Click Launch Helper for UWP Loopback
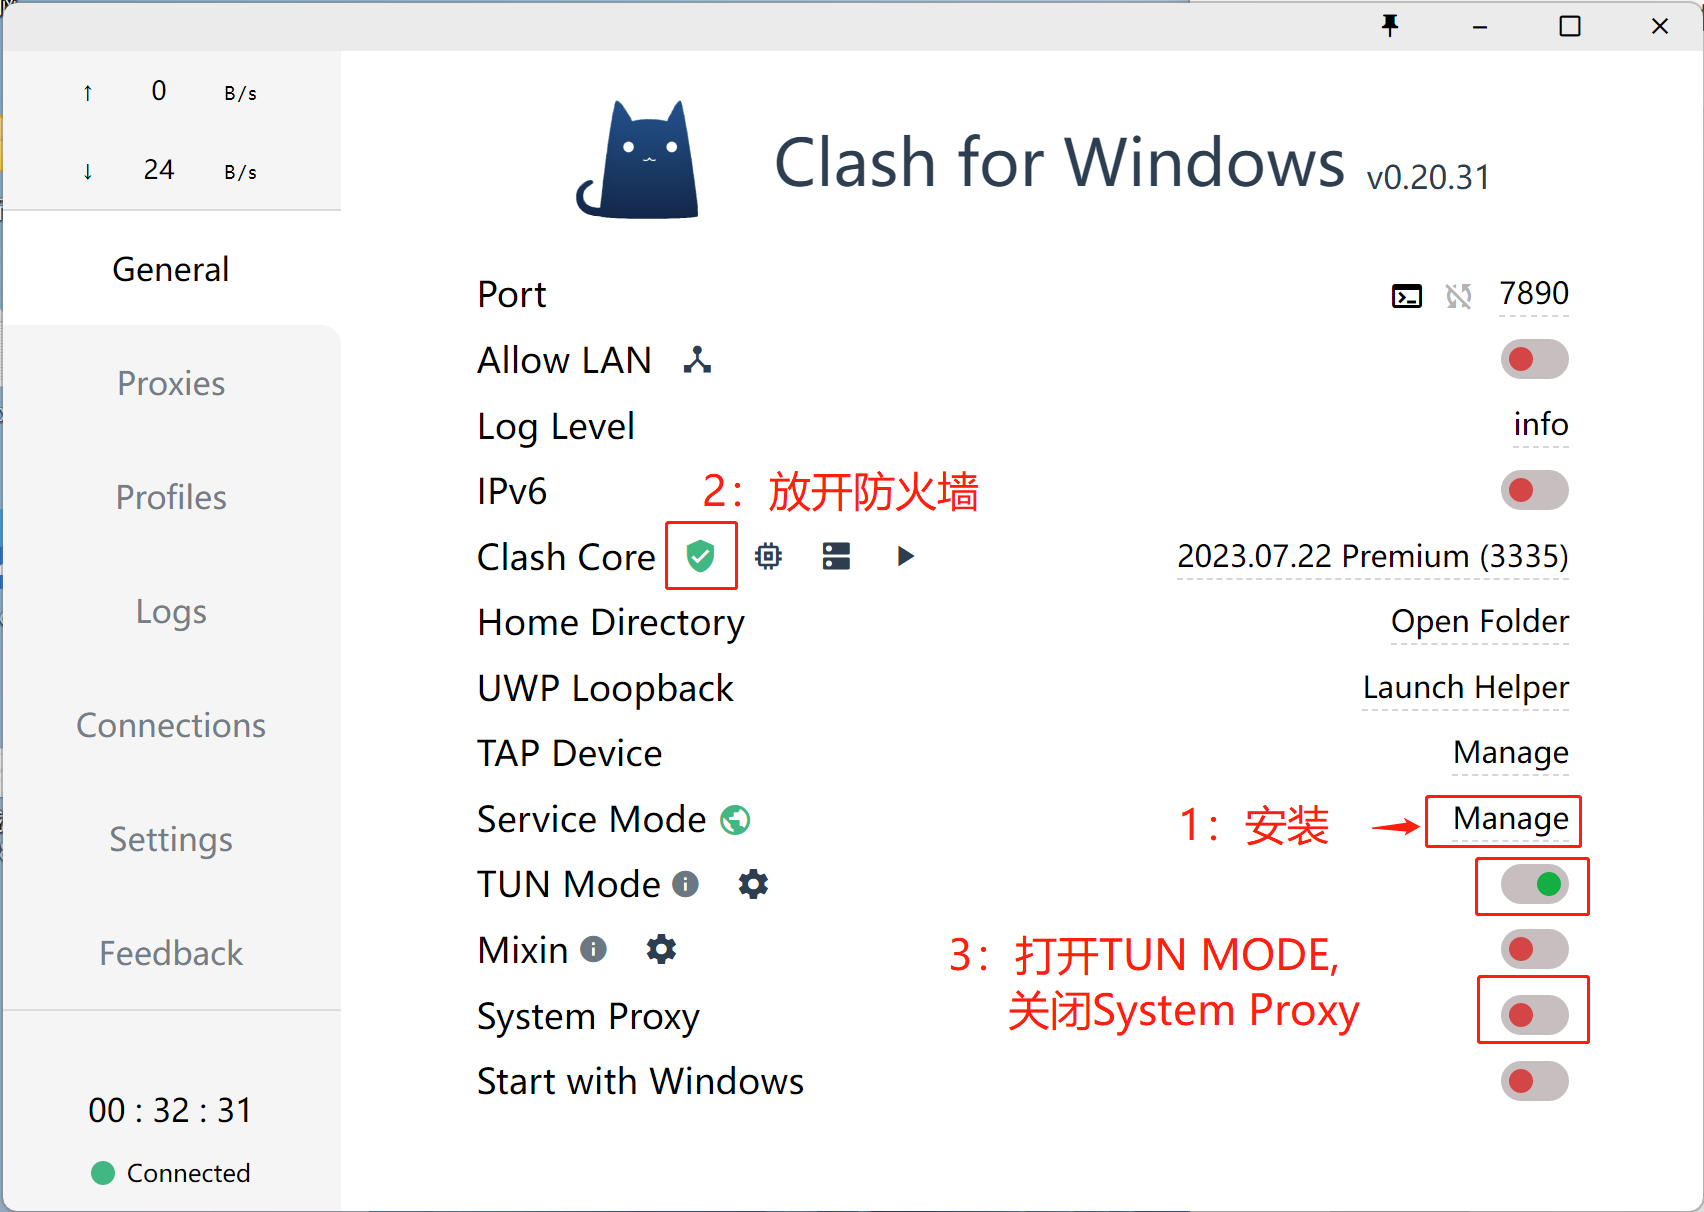 1466,688
